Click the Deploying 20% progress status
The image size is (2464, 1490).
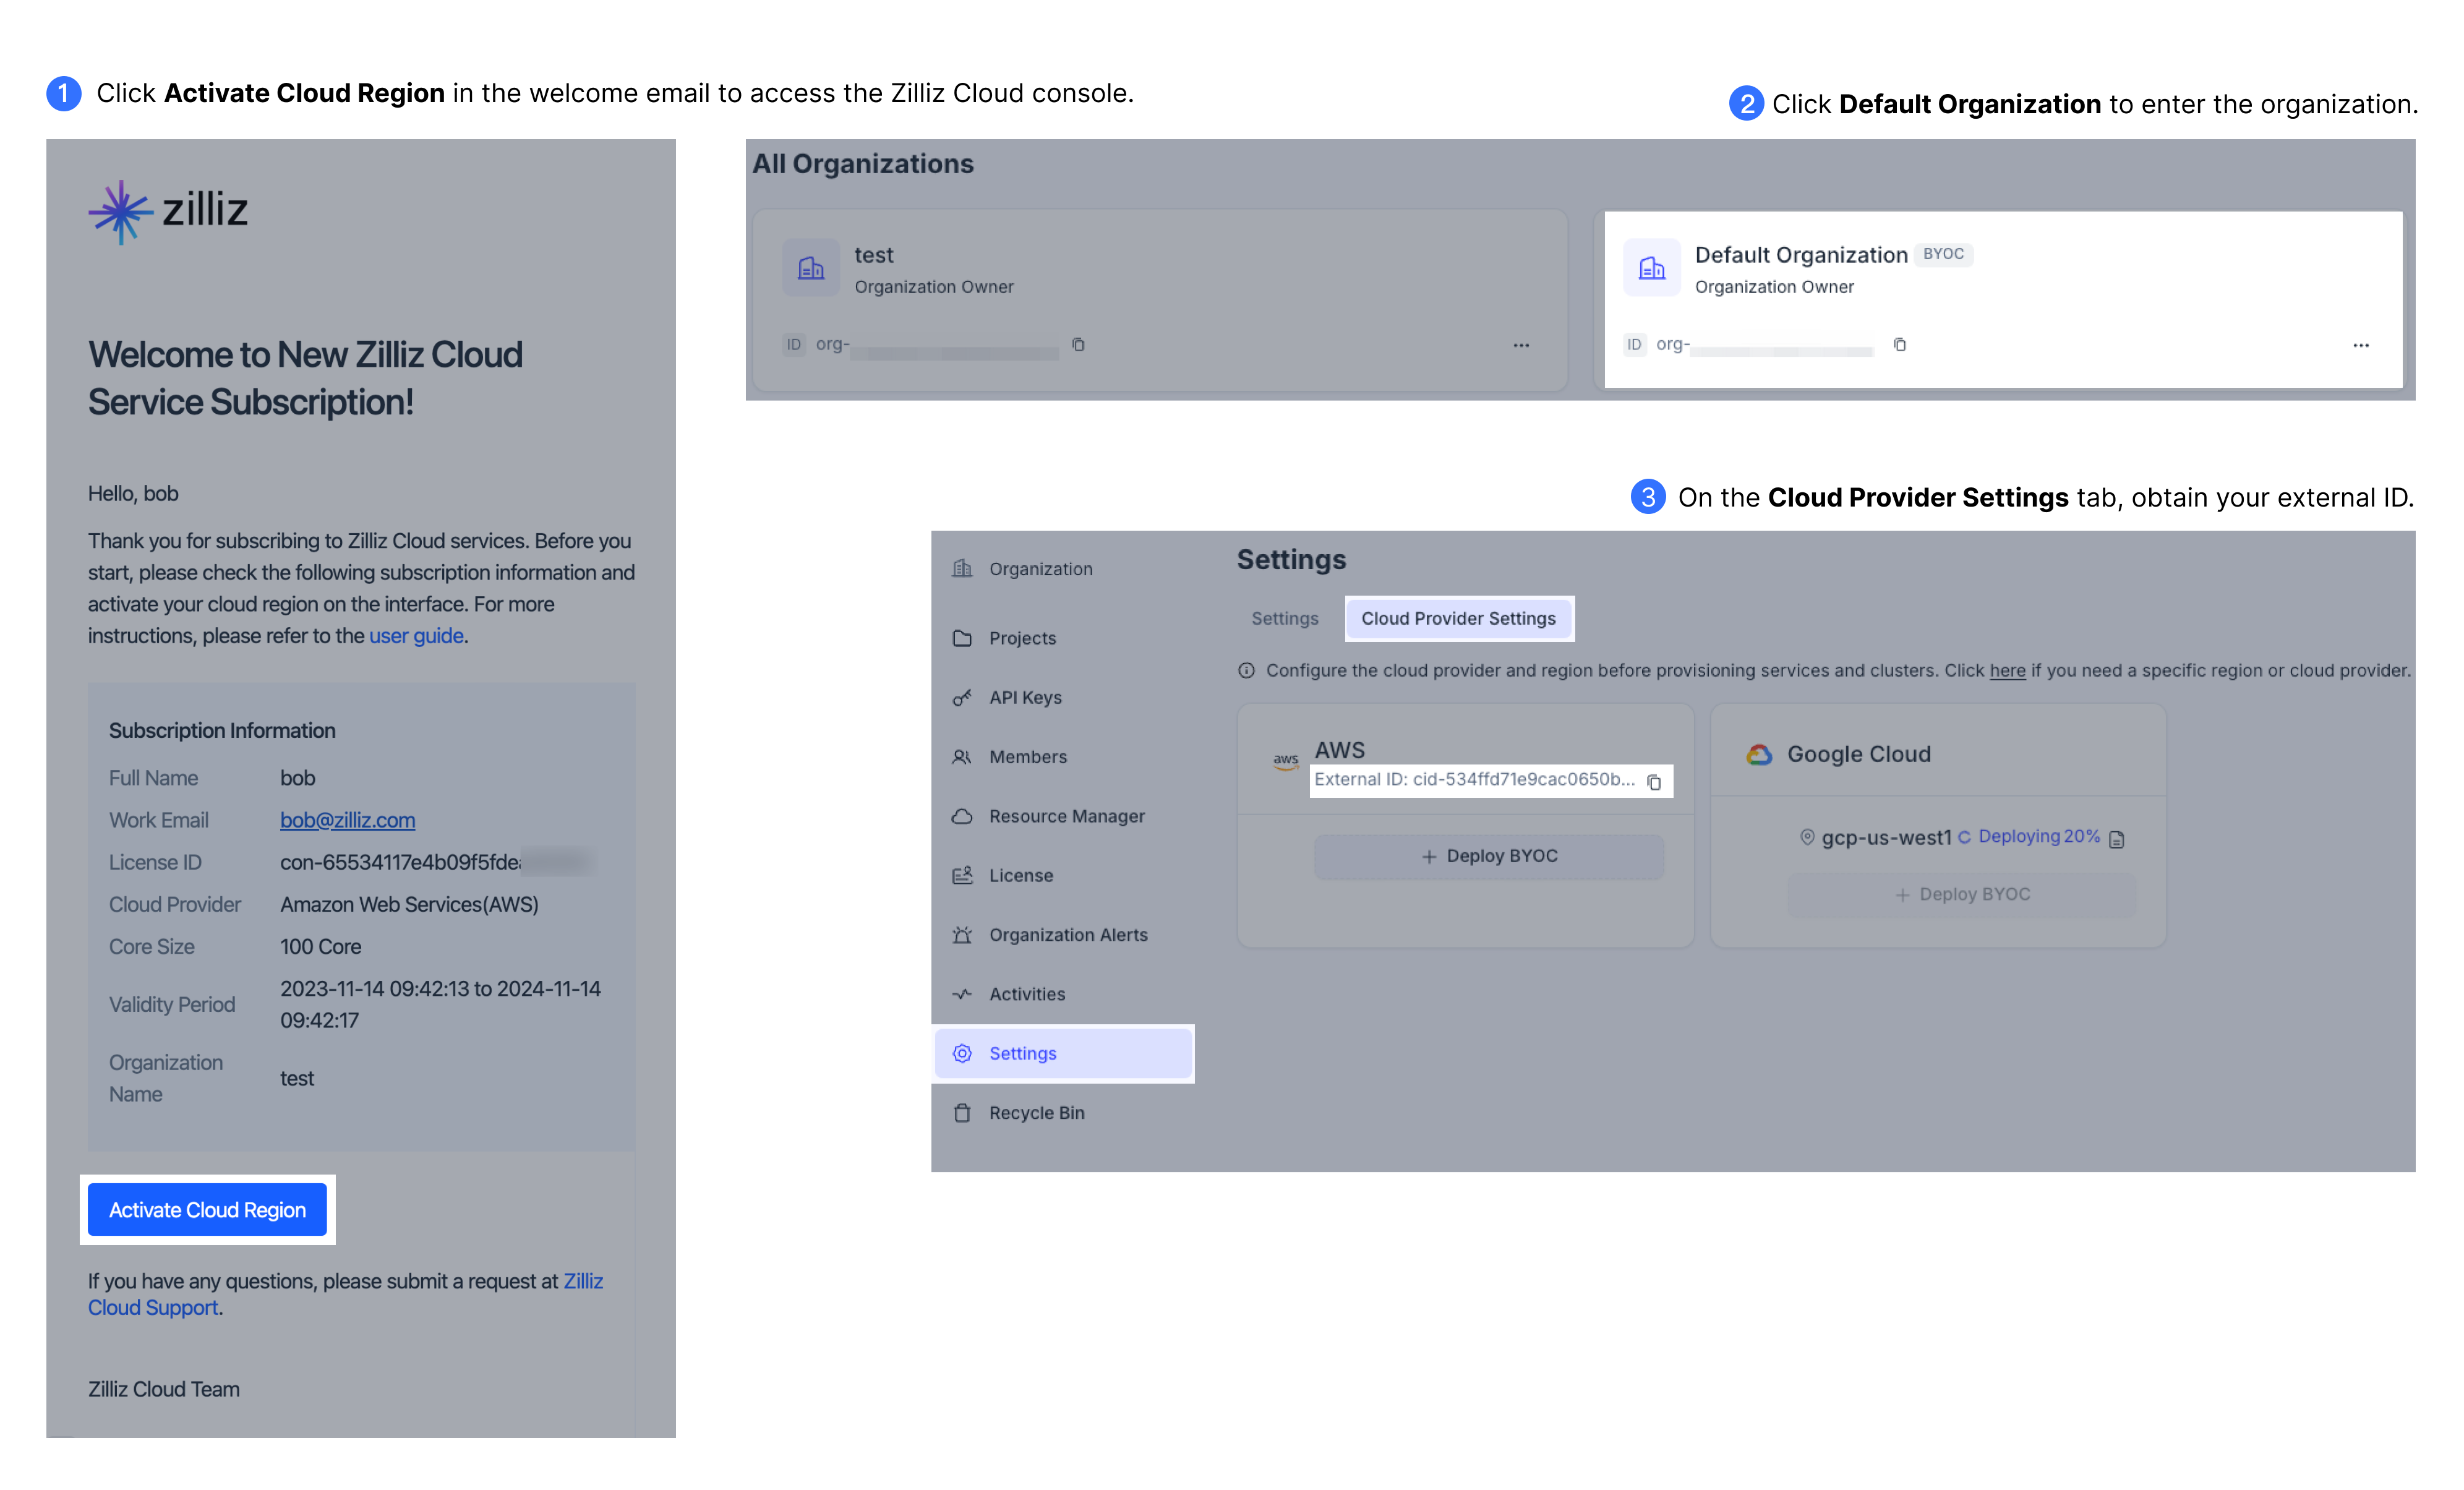point(2029,836)
